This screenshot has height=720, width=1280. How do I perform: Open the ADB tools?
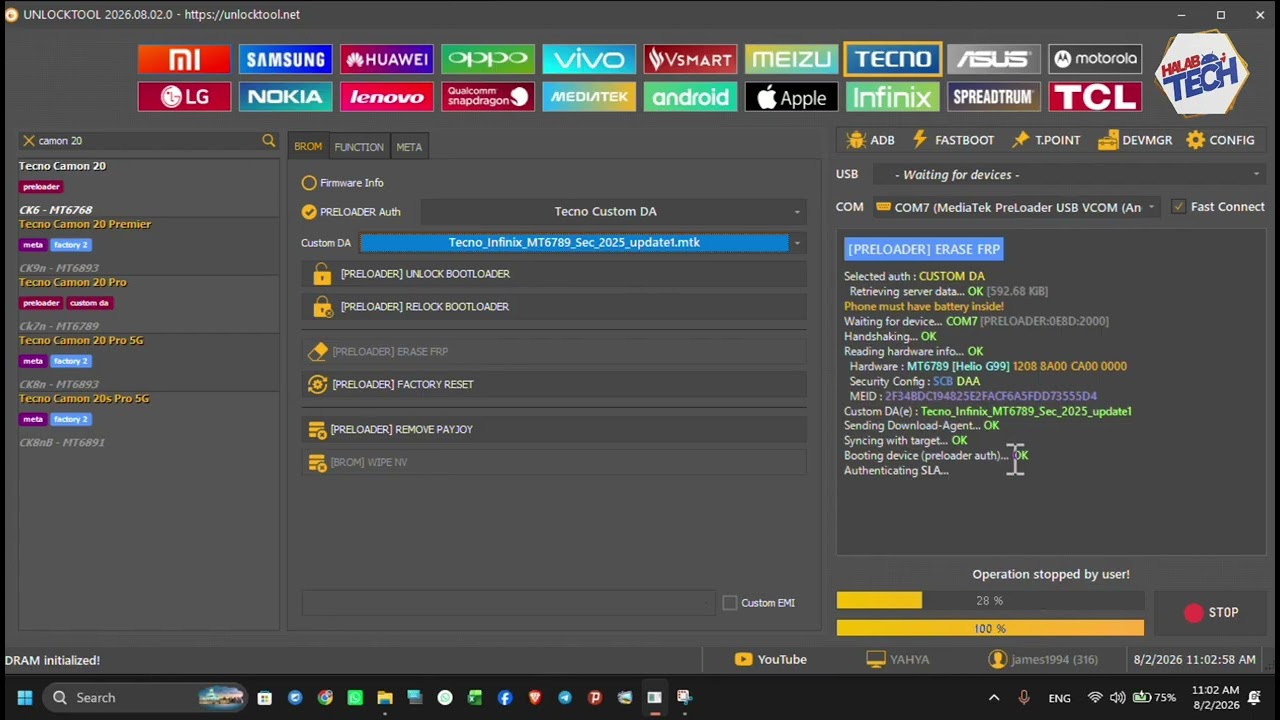870,141
